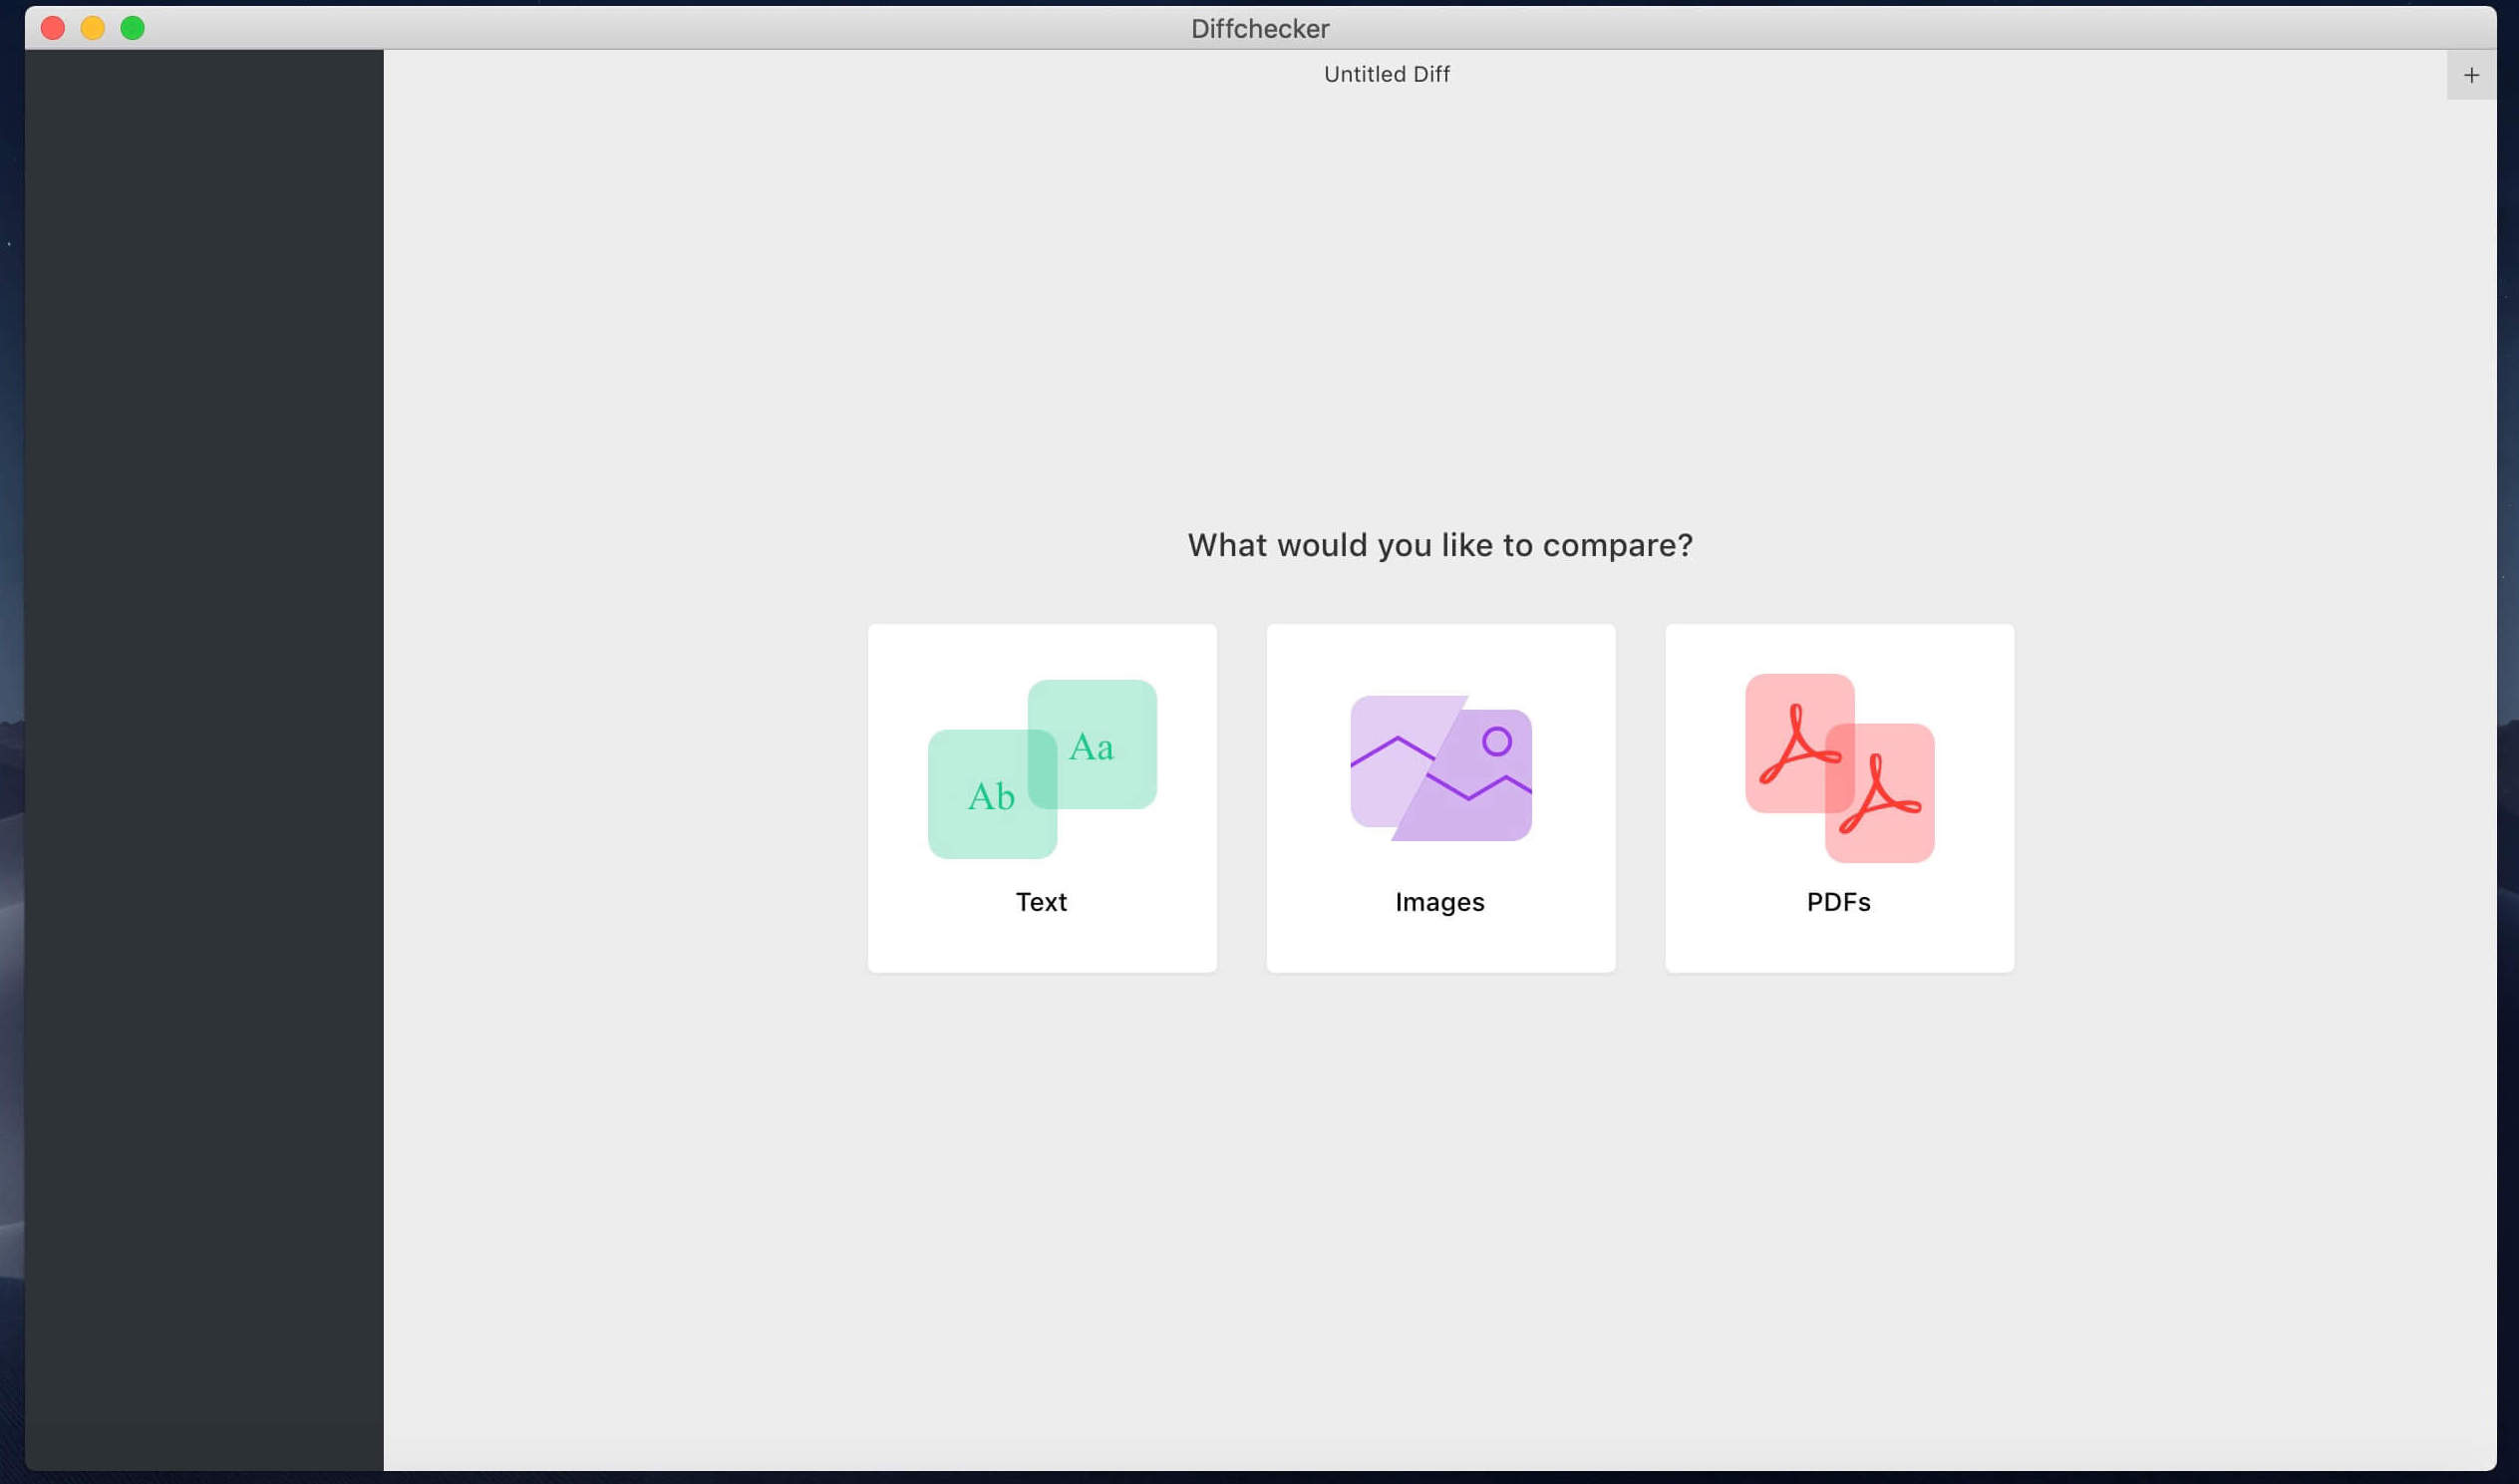This screenshot has height=1484, width=2519.
Task: Minimize the Diffchecker window
Action: [x=93, y=28]
